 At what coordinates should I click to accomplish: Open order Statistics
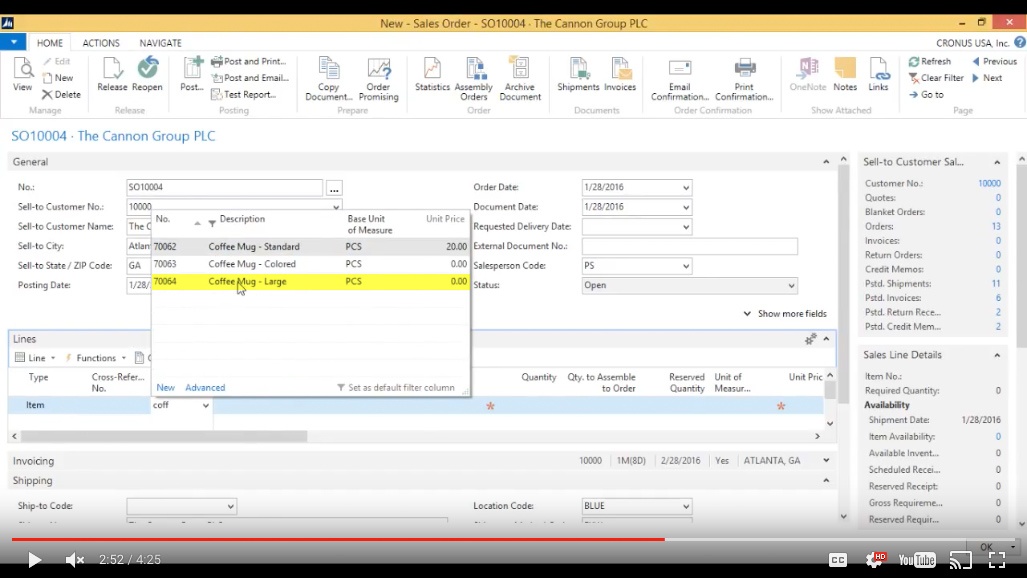coord(432,74)
